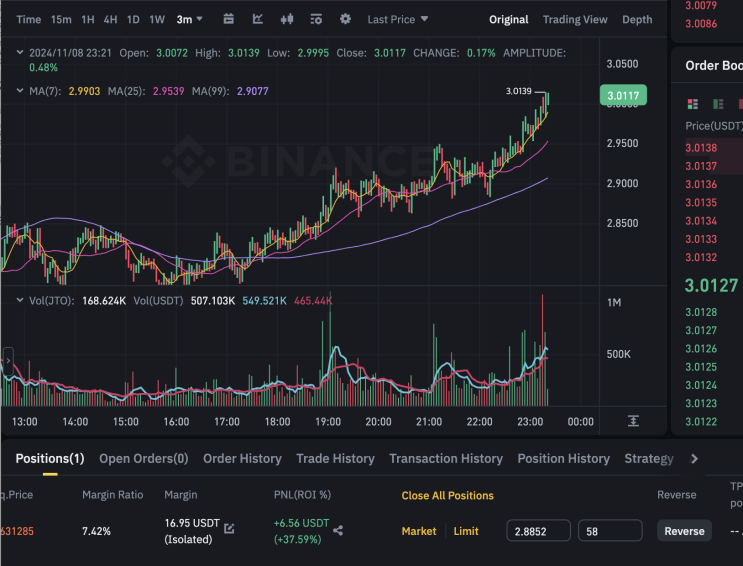Screen dimensions: 743x566
Task: Switch to the Depth chart view
Action: coord(637,19)
